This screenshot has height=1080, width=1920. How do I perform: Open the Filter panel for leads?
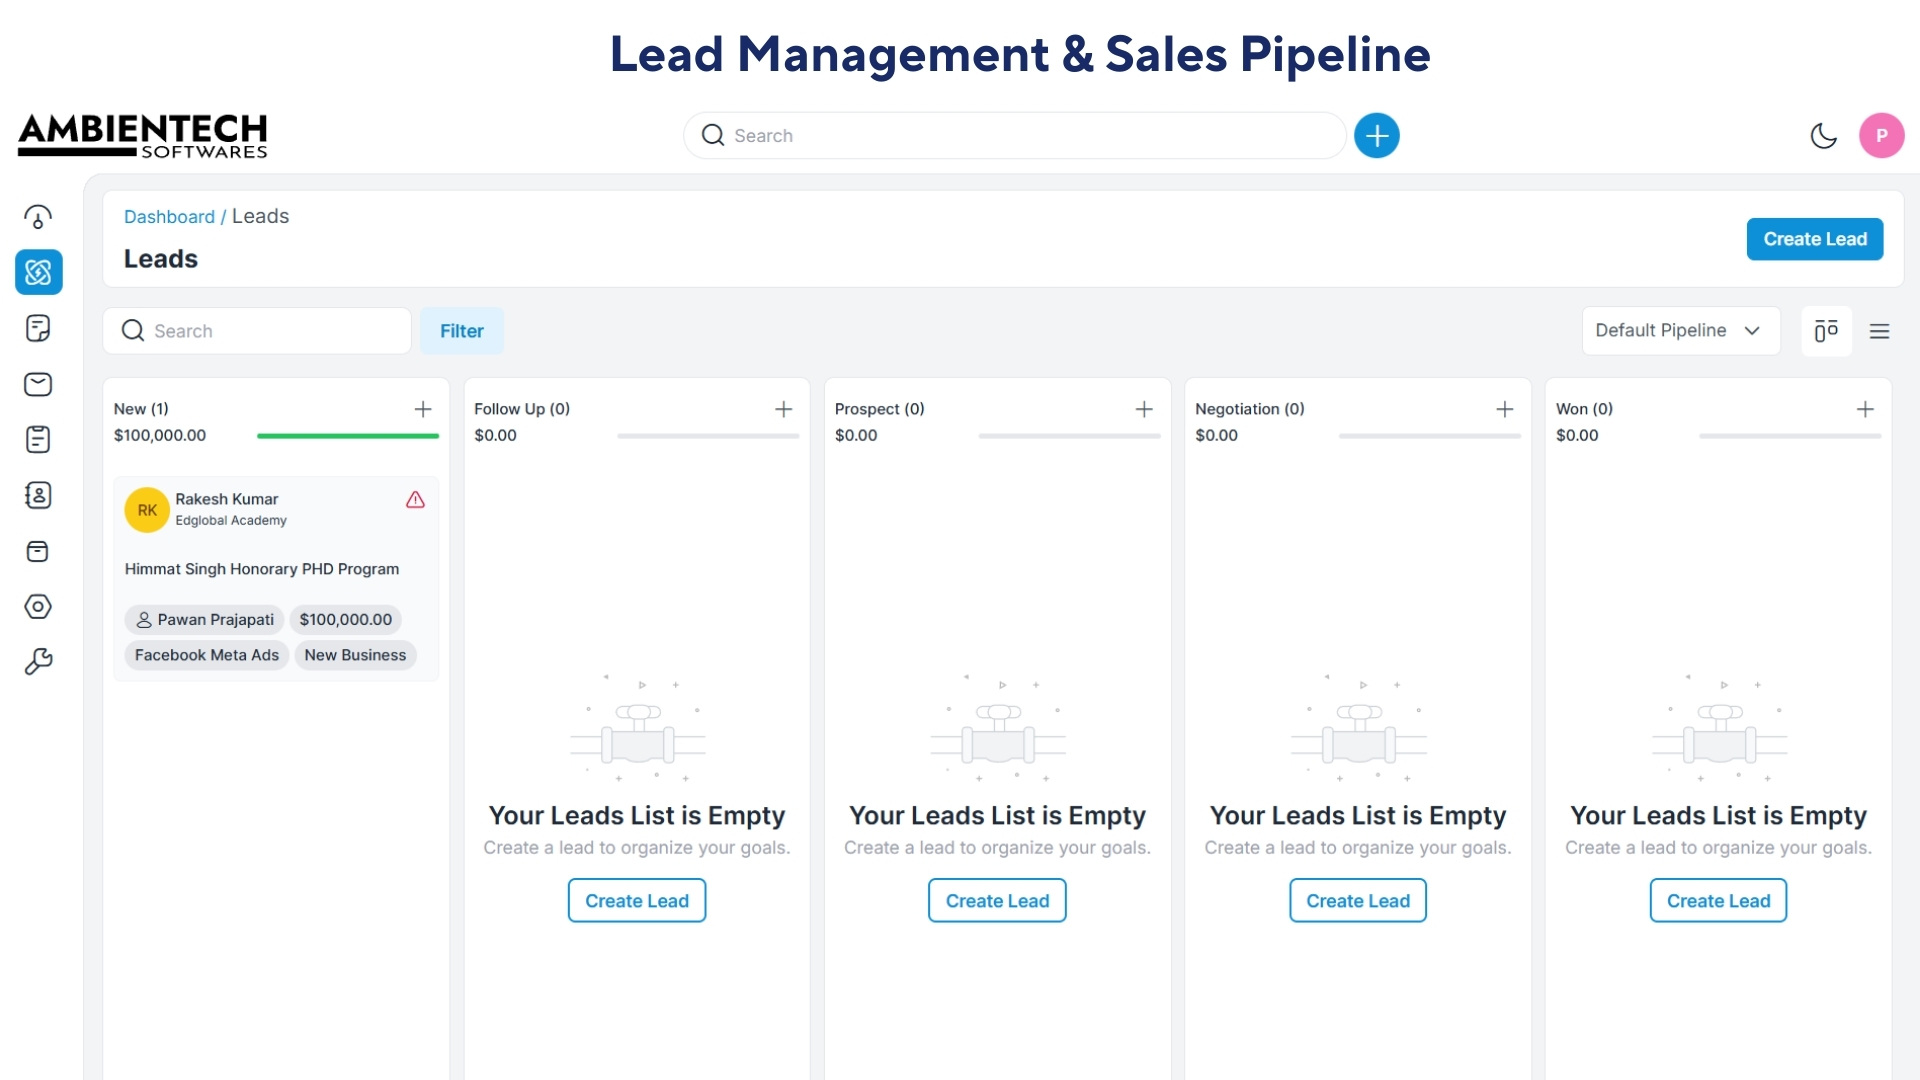461,330
